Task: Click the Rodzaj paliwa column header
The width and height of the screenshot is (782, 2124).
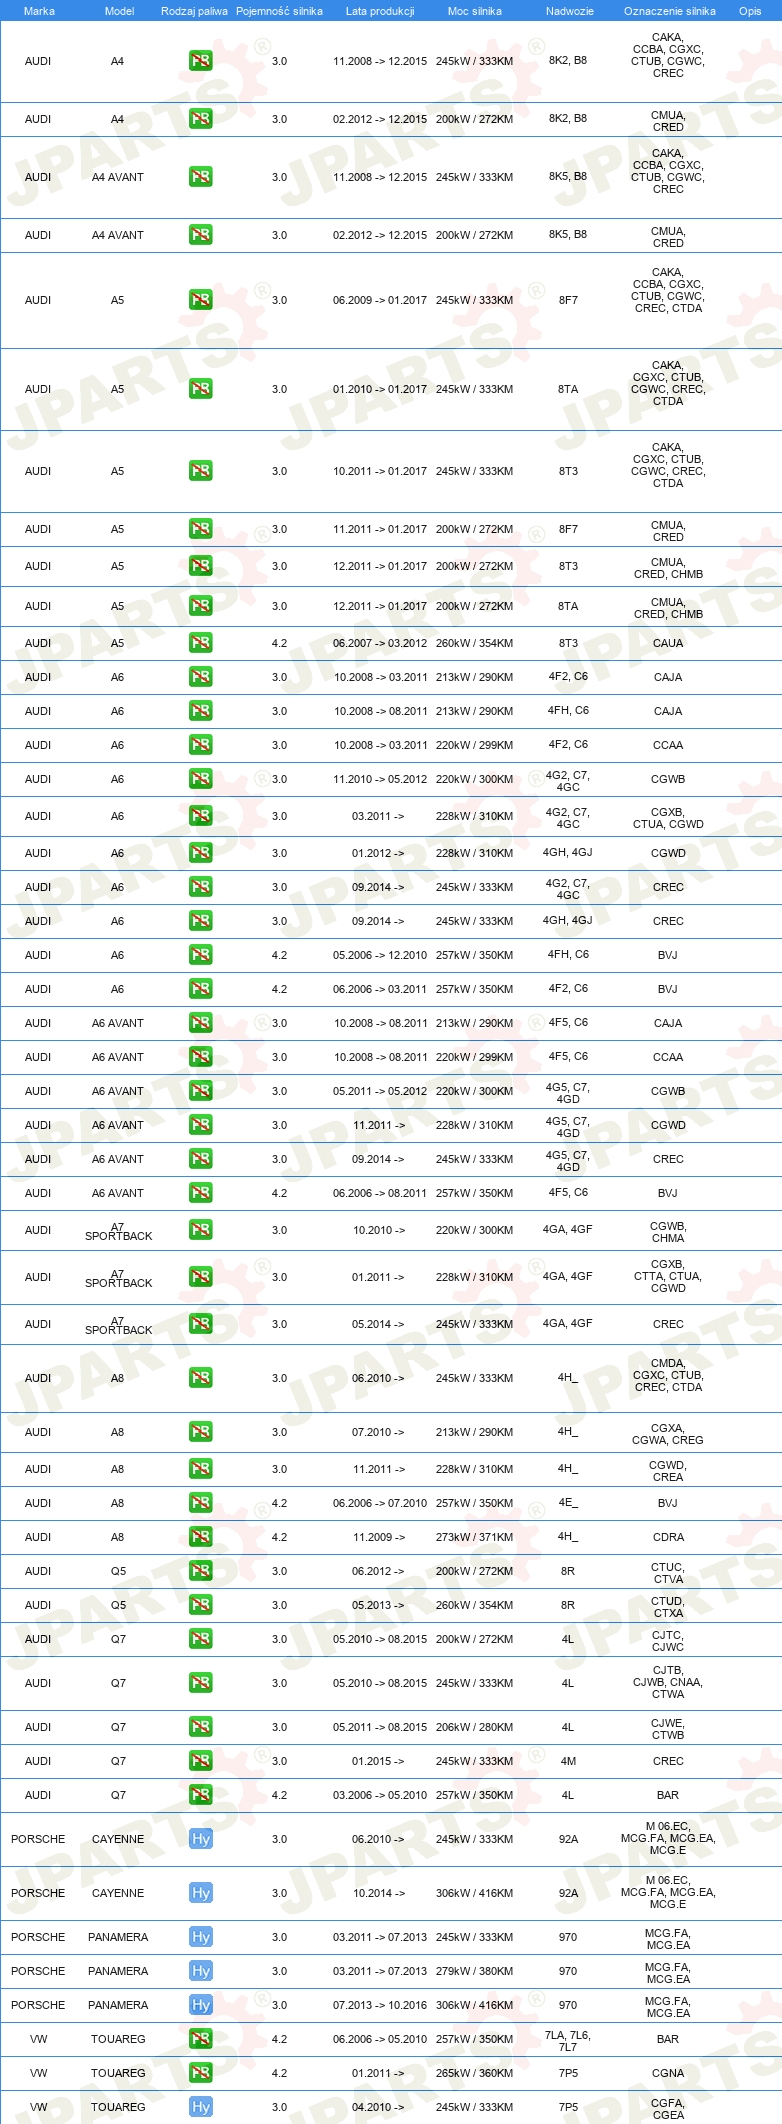Action: coord(194,11)
